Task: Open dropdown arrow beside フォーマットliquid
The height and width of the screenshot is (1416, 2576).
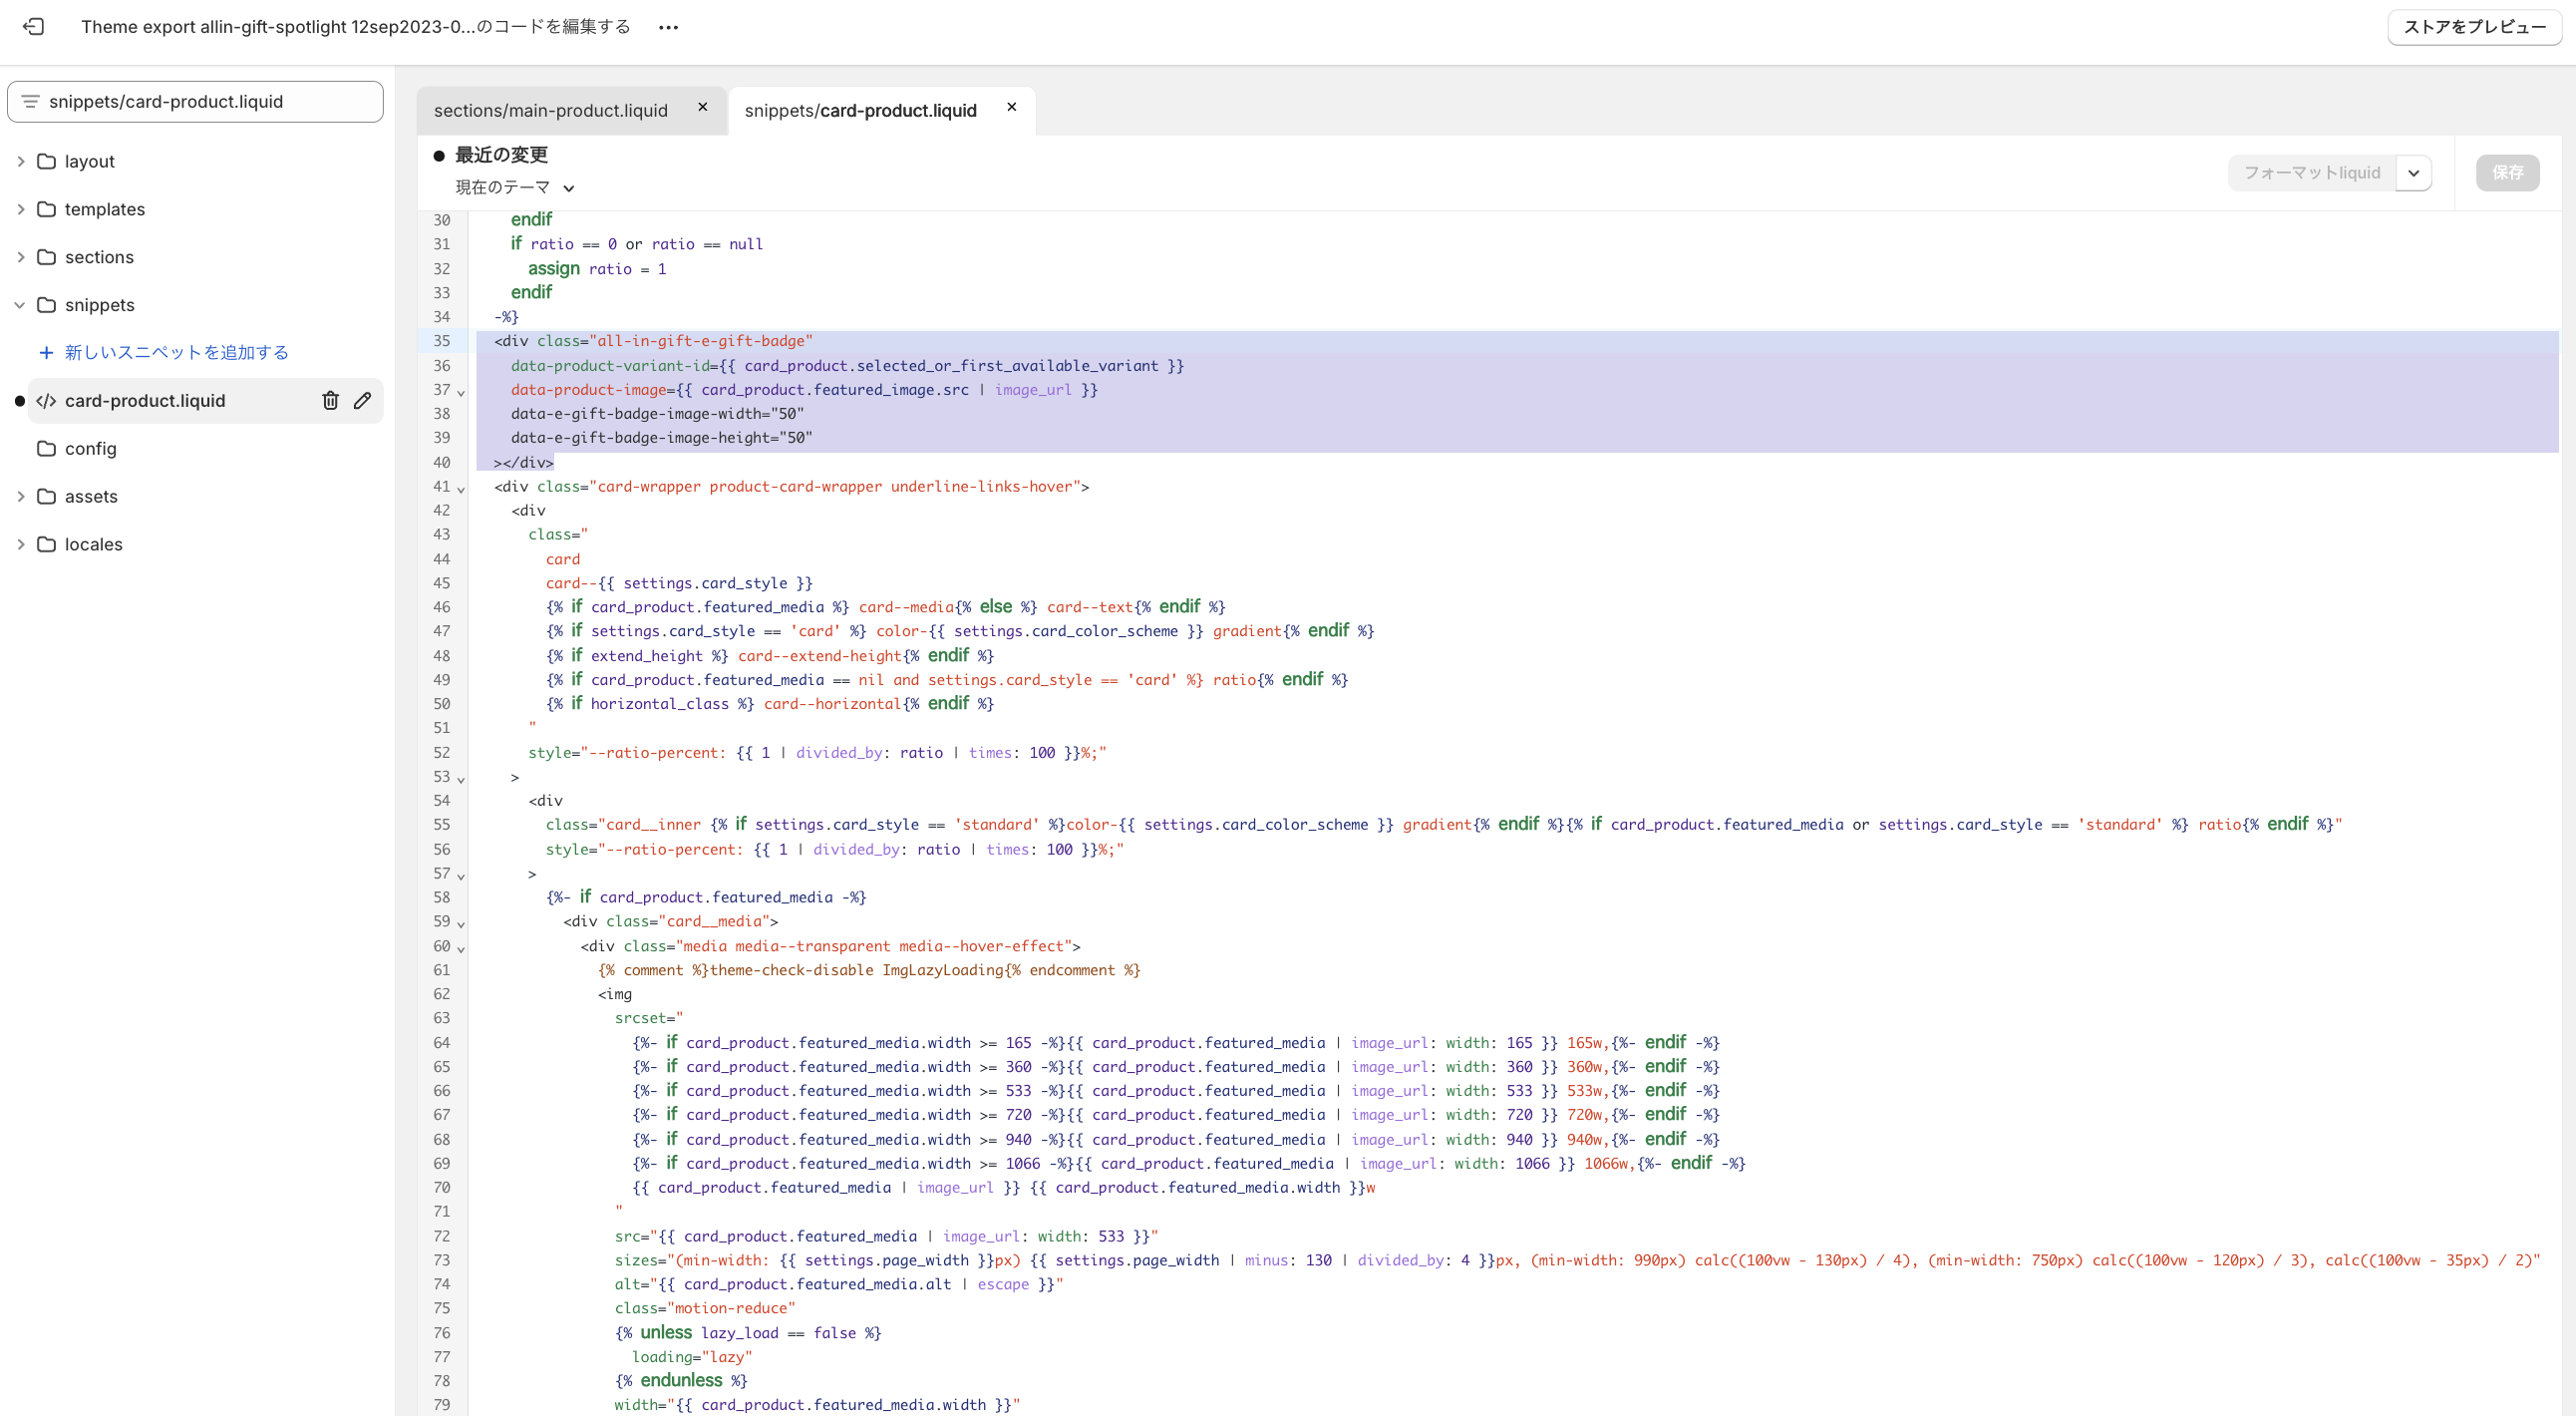Action: (x=2413, y=173)
